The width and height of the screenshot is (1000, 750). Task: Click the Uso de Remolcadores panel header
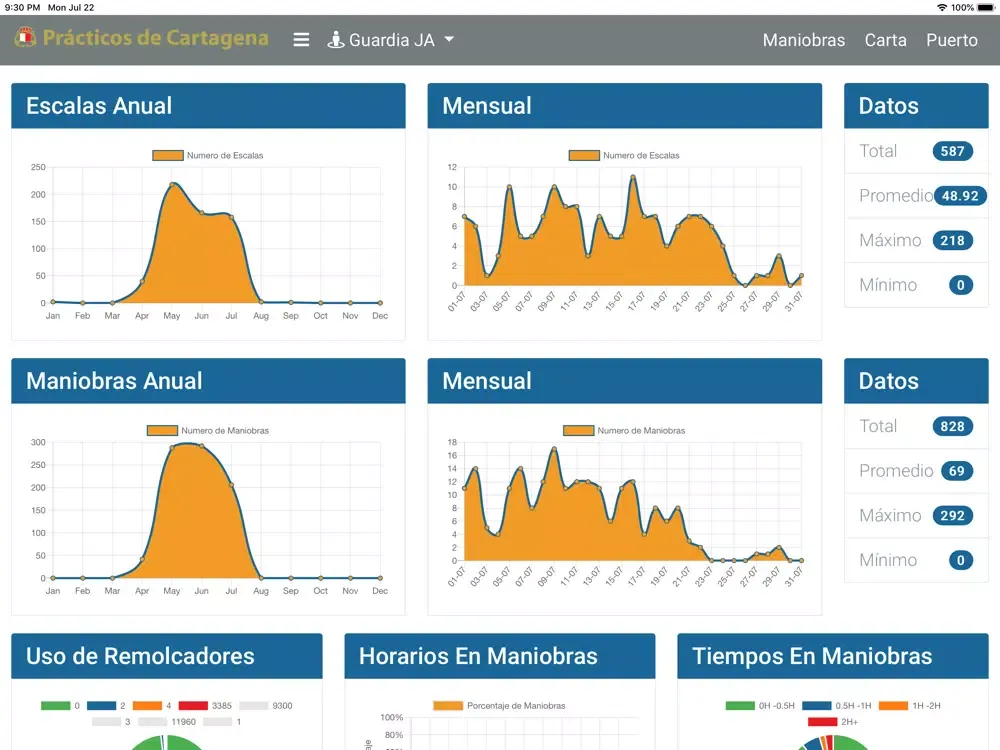[167, 656]
